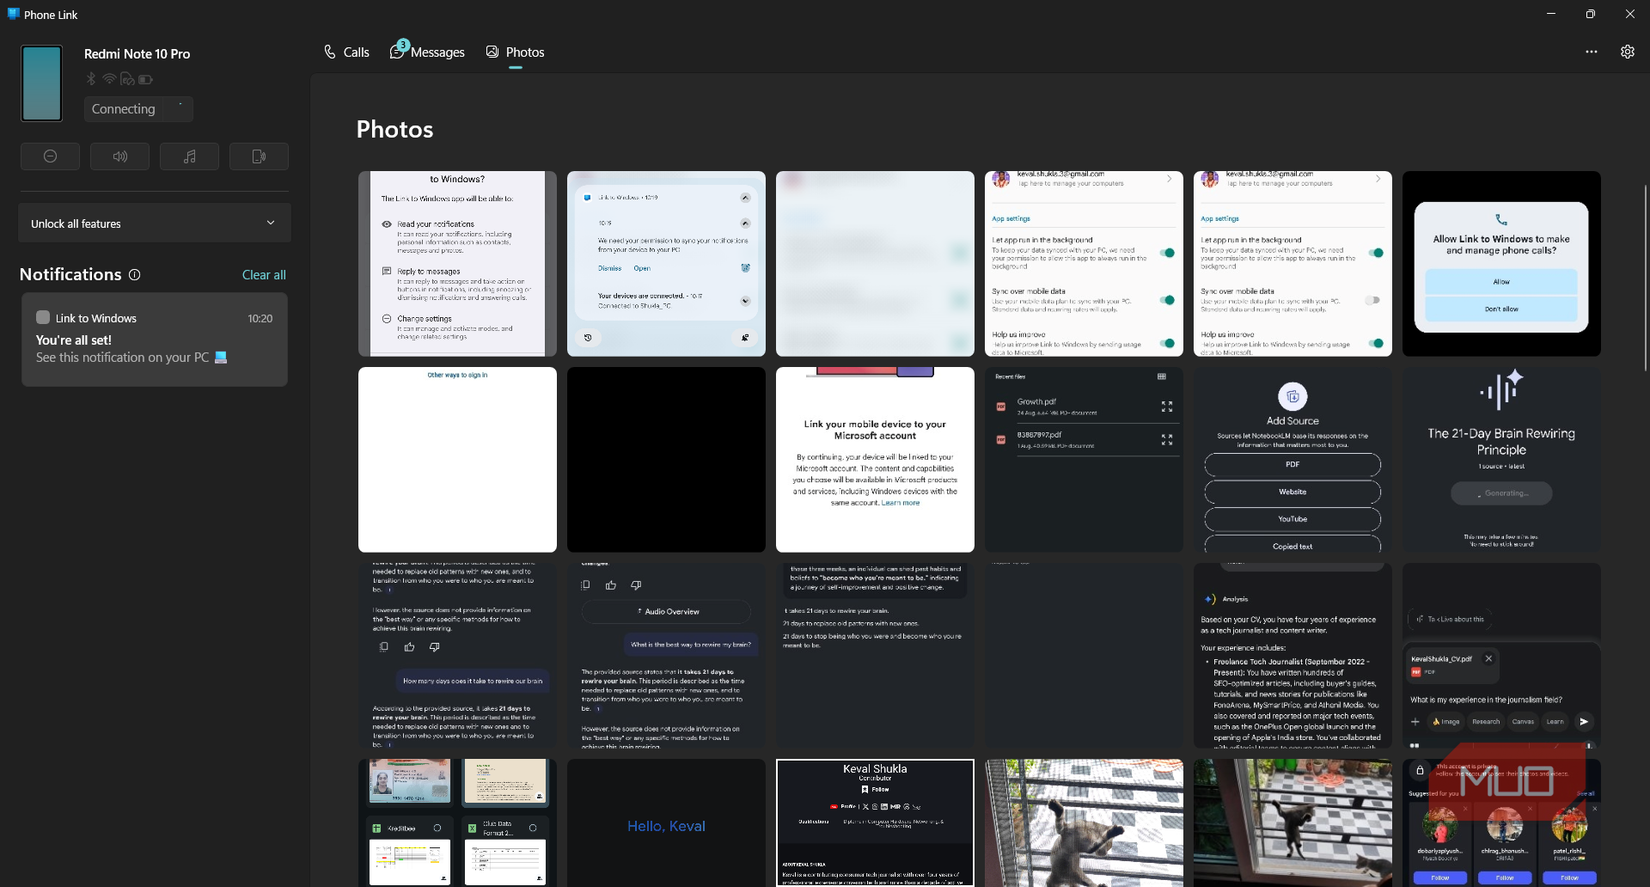This screenshot has width=1650, height=887.
Task: Click the mobile data status icon
Action: click(127, 79)
